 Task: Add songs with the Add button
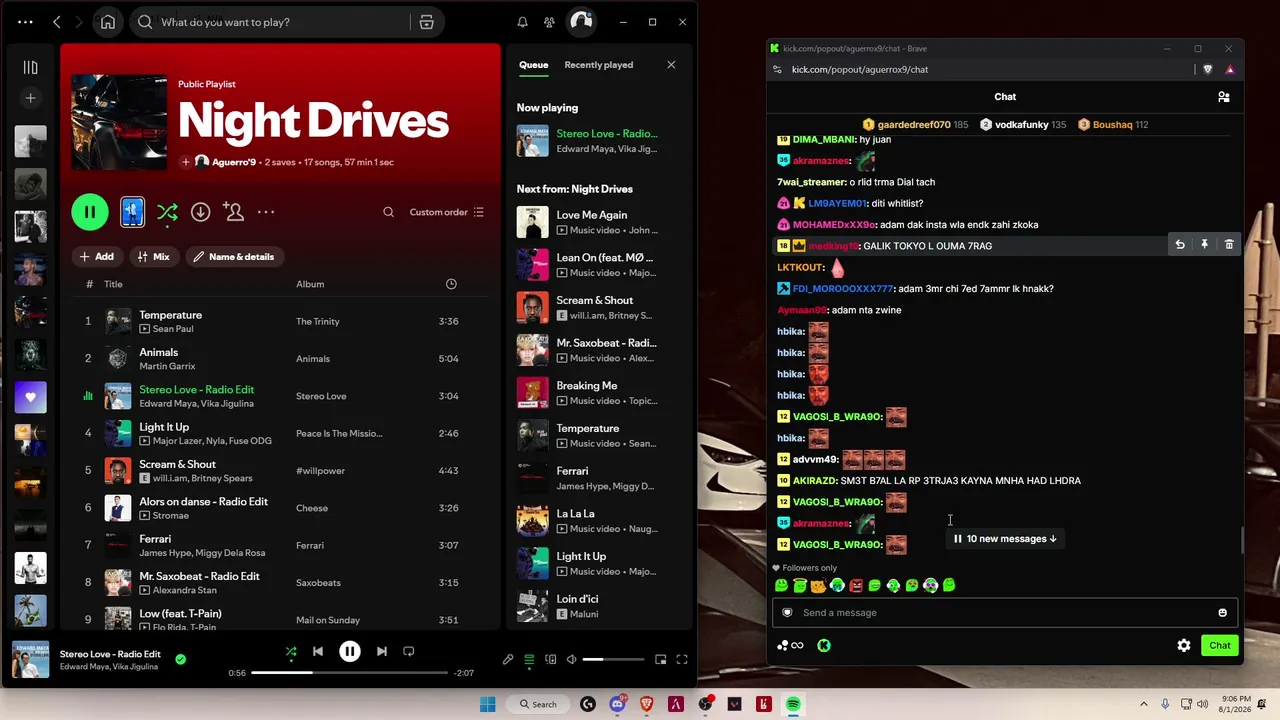click(96, 257)
